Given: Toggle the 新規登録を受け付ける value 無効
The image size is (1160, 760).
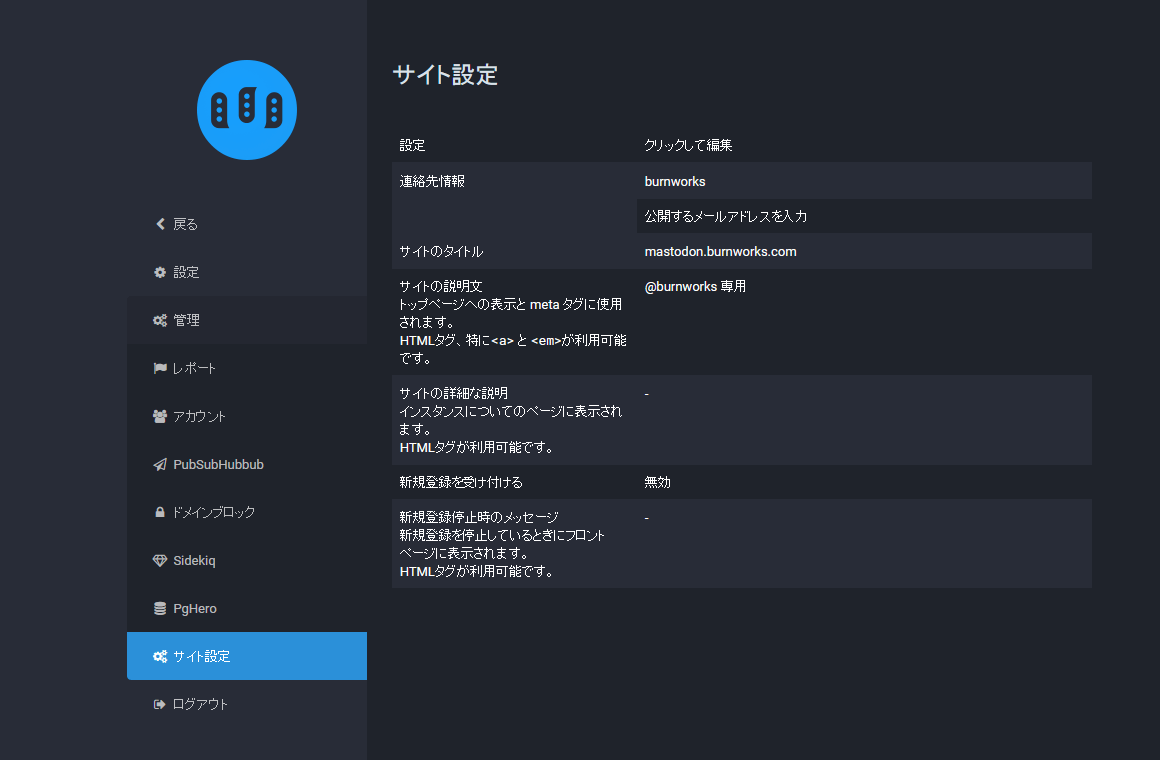Looking at the screenshot, I should [658, 482].
